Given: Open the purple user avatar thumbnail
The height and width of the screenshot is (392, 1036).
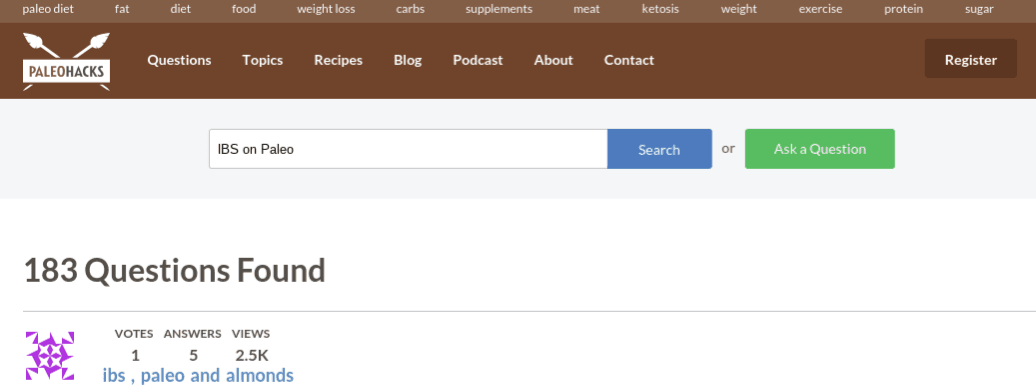Looking at the screenshot, I should coord(50,356).
